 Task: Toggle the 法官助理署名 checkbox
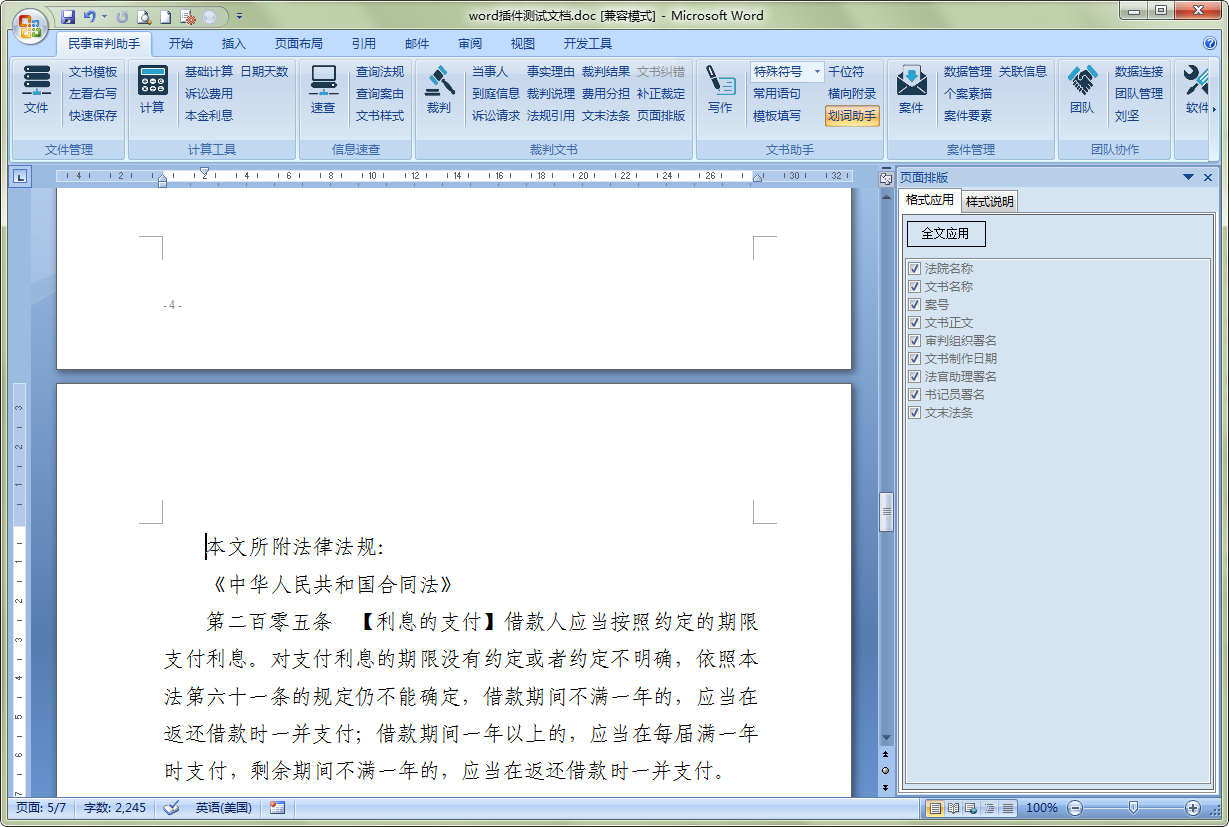tap(914, 377)
